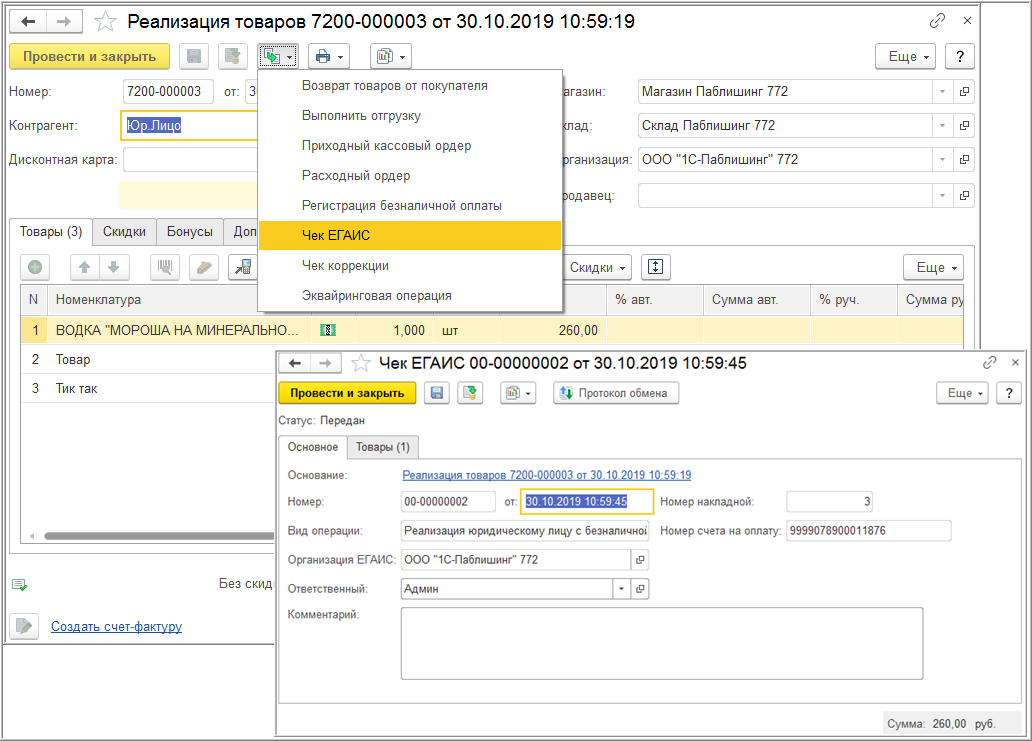The image size is (1032, 741).
Task: Expand Ответственный dropdown arrow
Action: coord(621,589)
